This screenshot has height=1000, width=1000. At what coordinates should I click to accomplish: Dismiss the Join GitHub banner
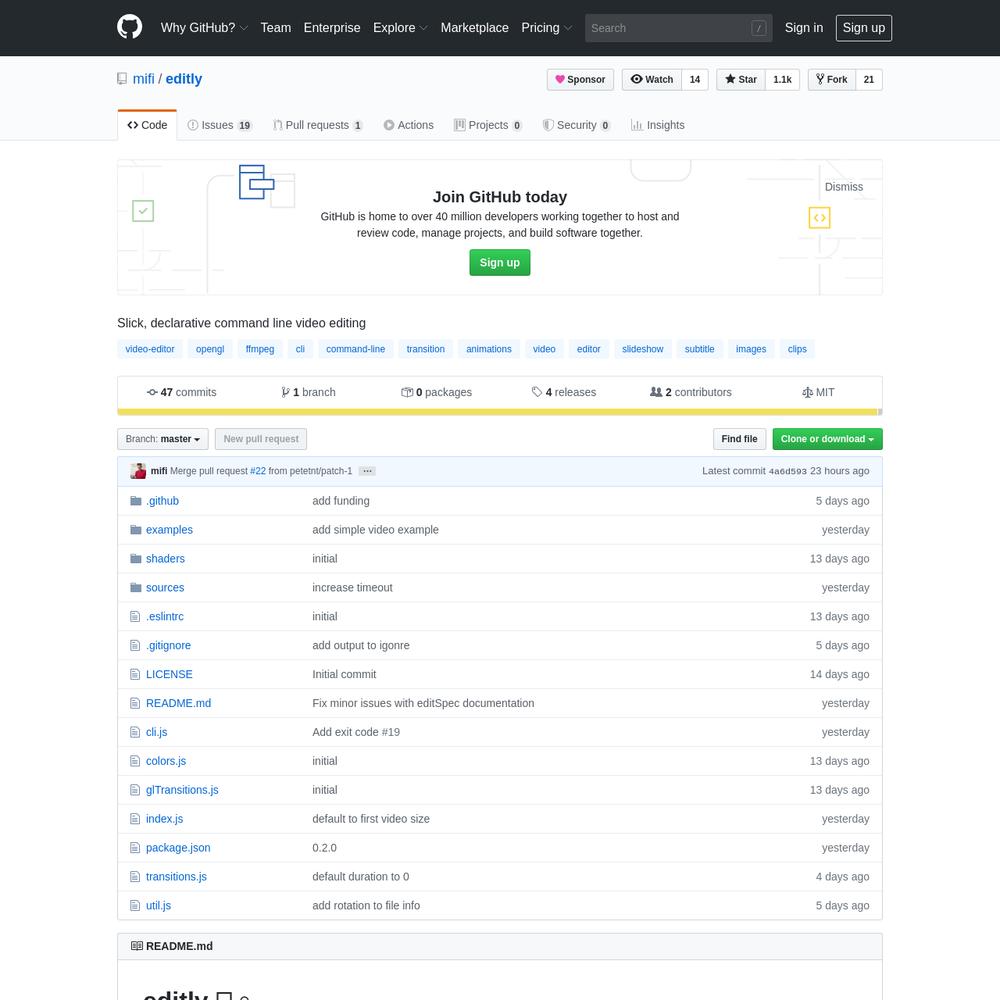843,187
